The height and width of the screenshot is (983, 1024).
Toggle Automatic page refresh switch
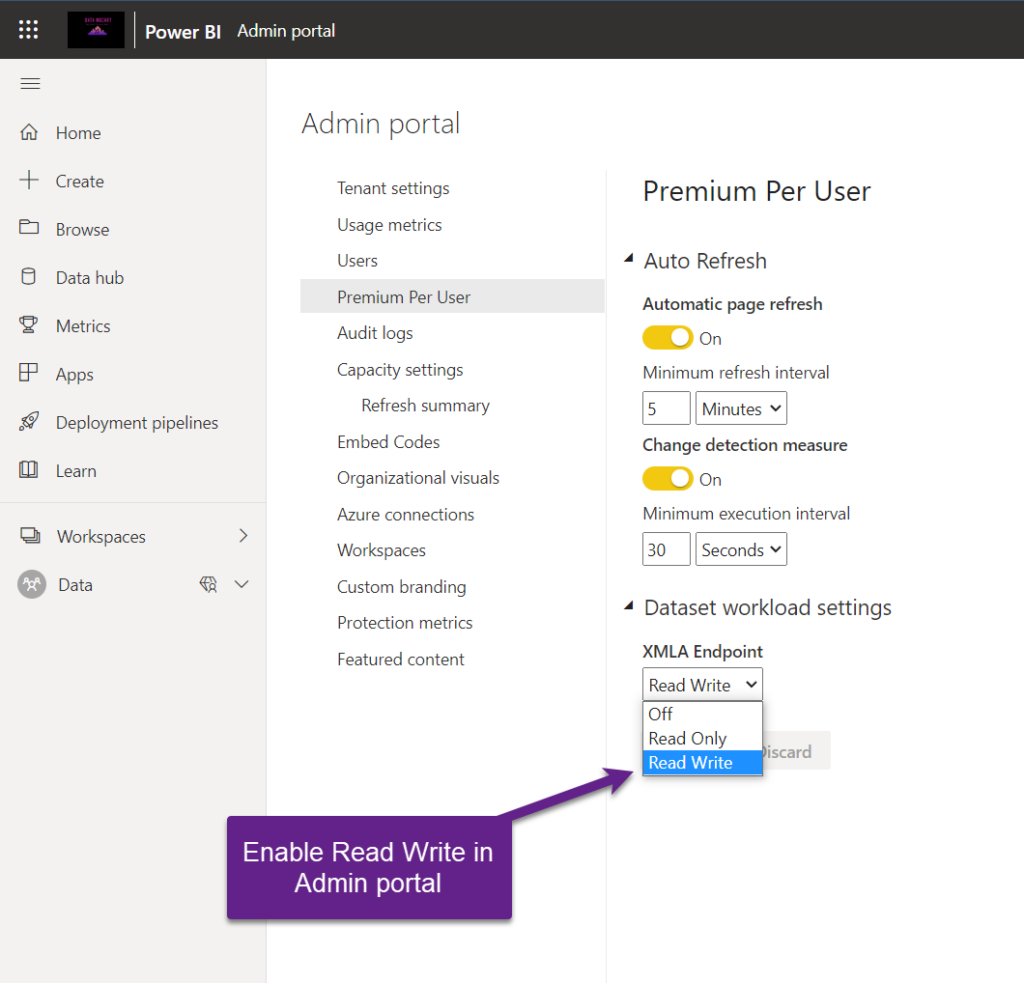[667, 338]
